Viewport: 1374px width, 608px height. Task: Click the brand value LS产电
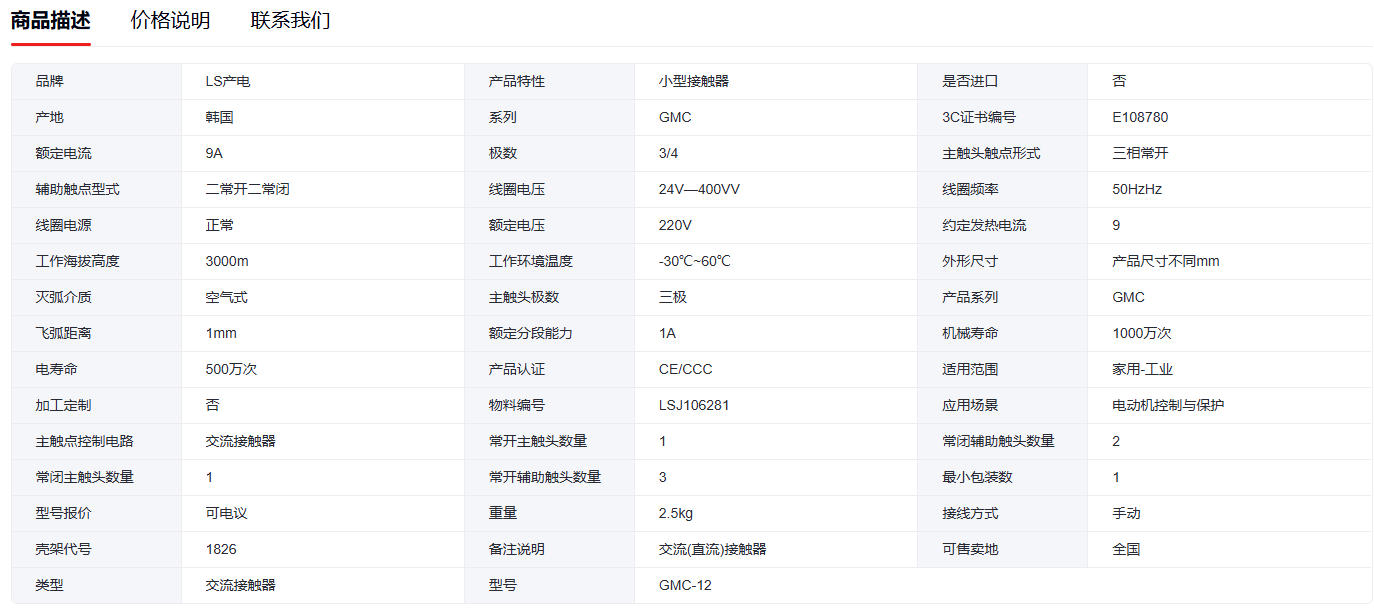click(228, 81)
